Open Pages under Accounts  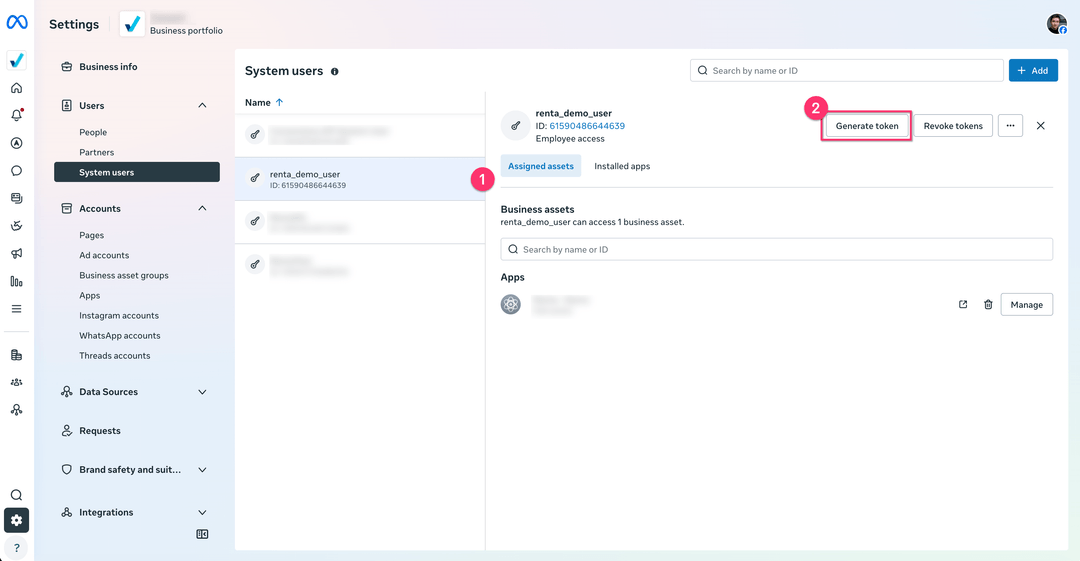pos(92,235)
